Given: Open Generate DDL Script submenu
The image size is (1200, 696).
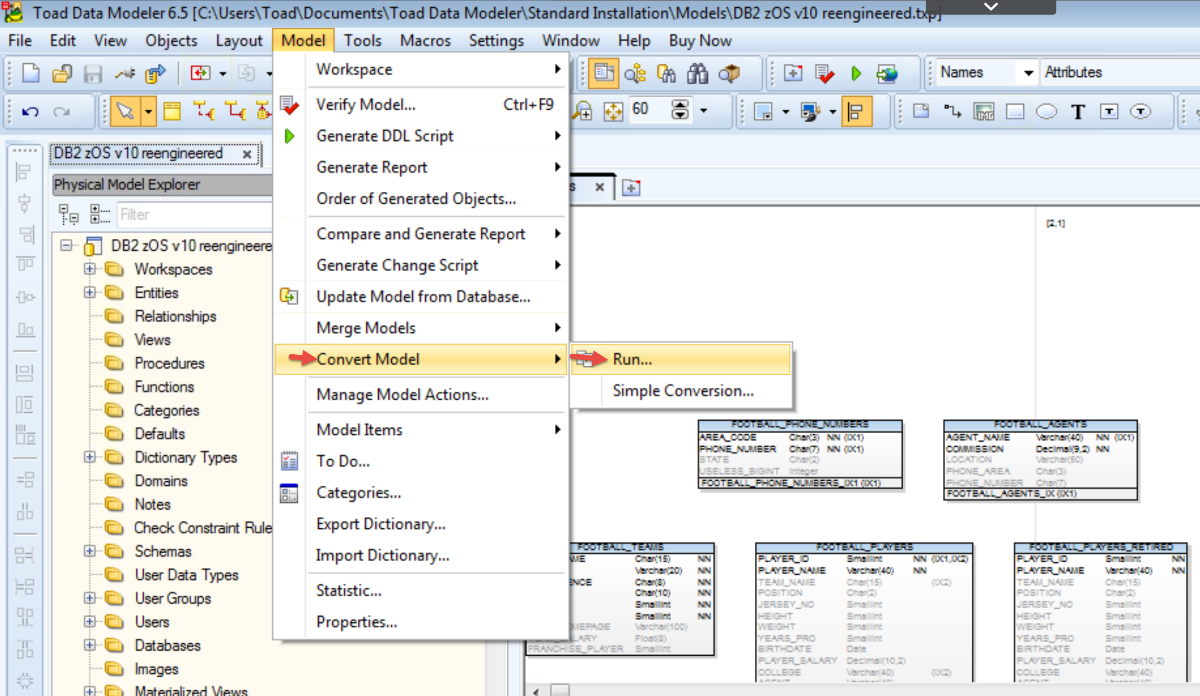Looking at the screenshot, I should point(422,136).
